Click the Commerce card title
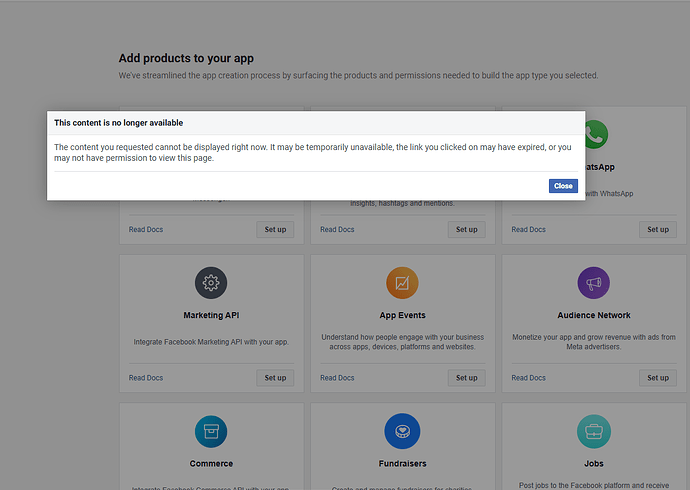 (211, 463)
